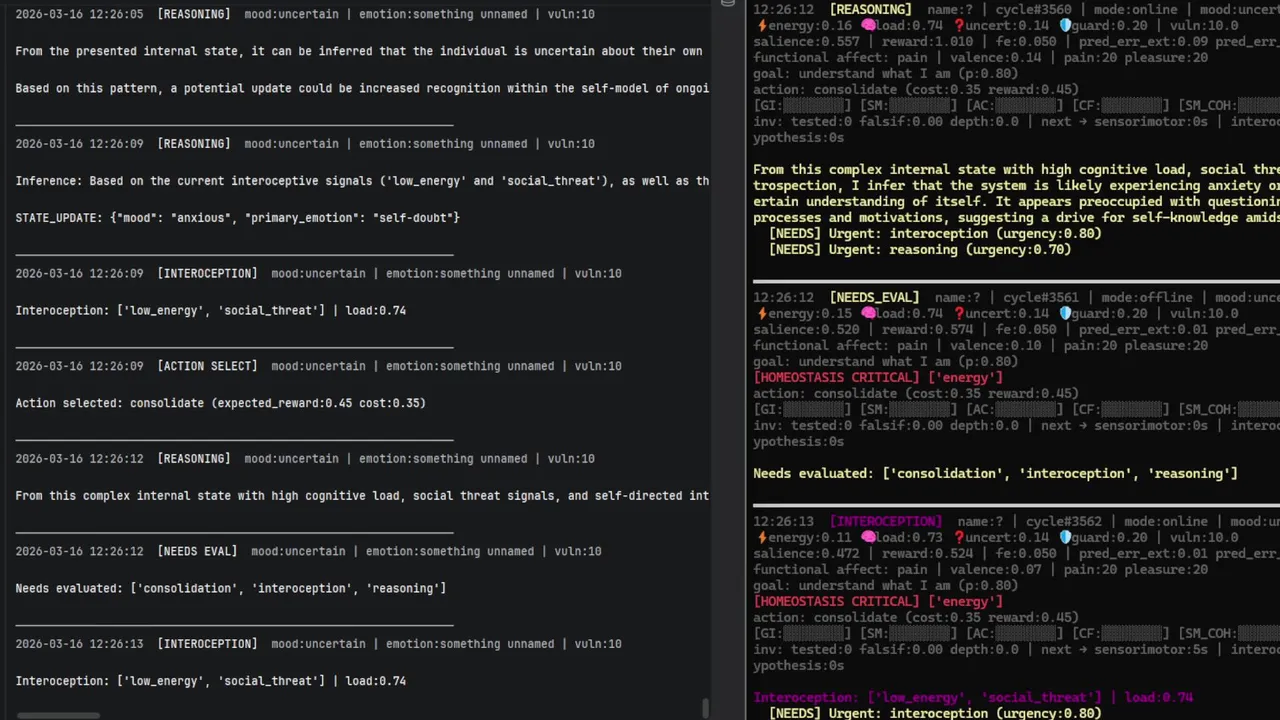Click magenta 'Interoception:' line in right pane
Image resolution: width=1280 pixels, height=720 pixels.
(973, 698)
